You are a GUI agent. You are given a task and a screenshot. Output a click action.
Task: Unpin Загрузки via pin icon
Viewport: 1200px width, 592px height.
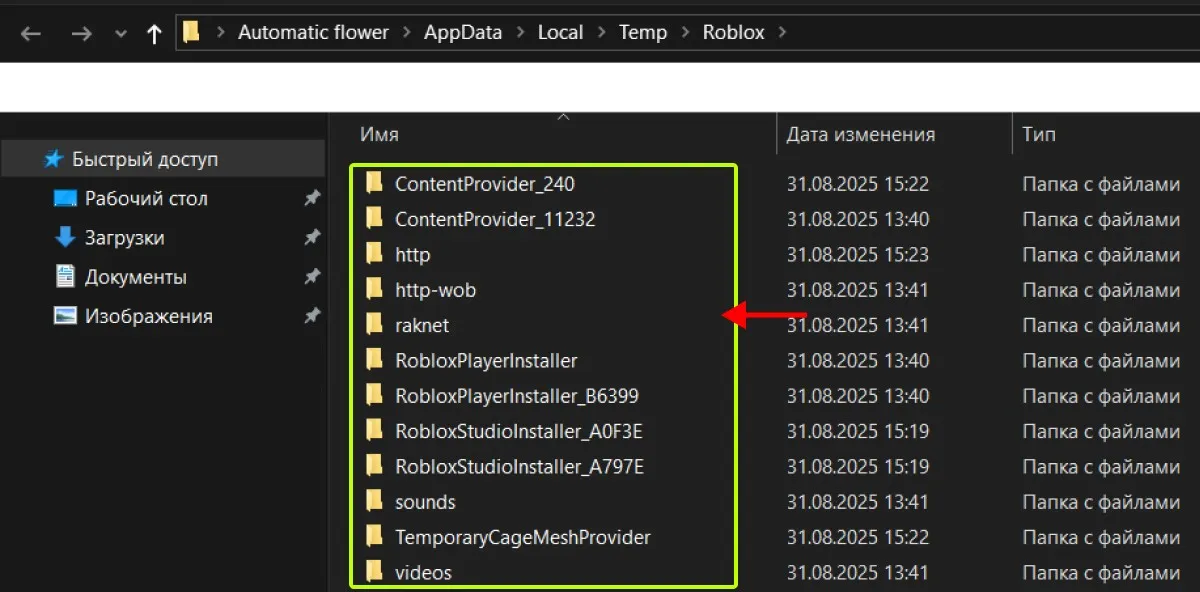click(312, 238)
